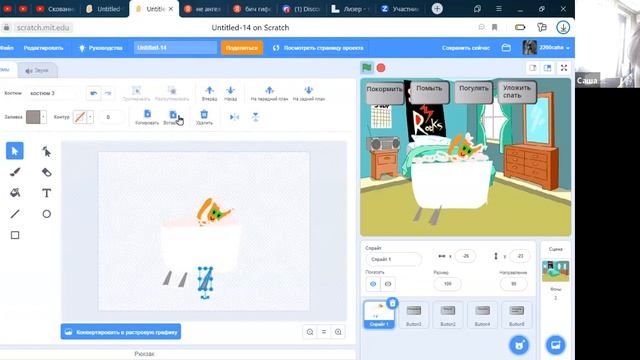
Task: Edit the sprite name field
Action: coord(393,259)
